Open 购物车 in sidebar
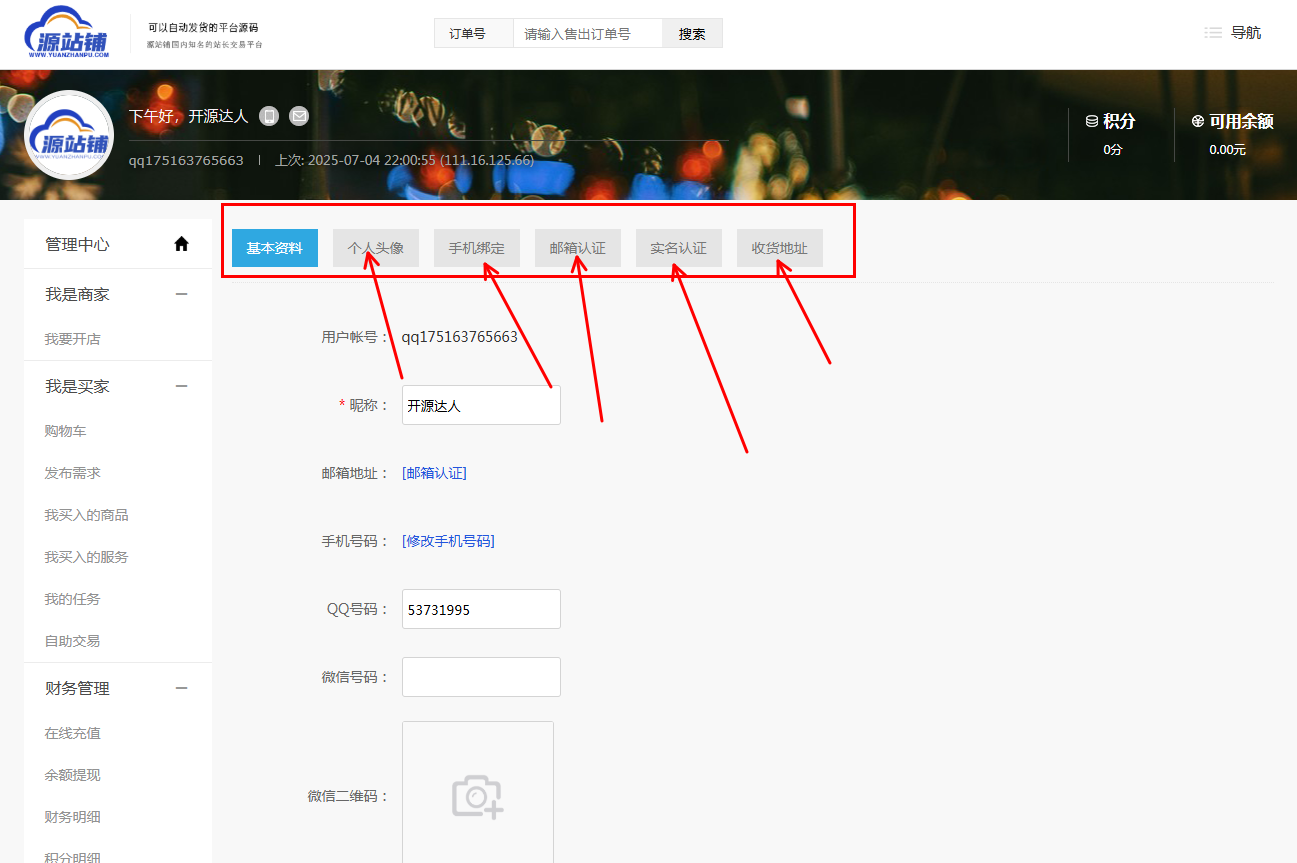1297x863 pixels. coord(65,431)
